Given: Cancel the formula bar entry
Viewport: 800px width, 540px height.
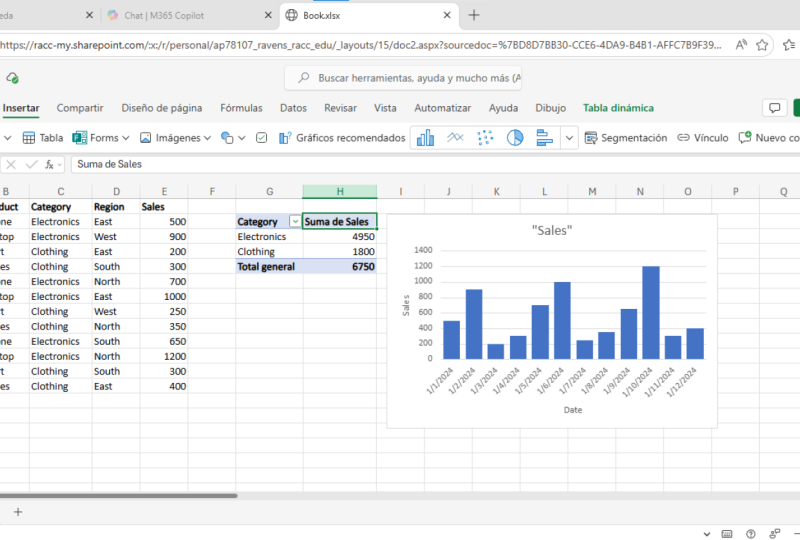Looking at the screenshot, I should pyautogui.click(x=11, y=164).
